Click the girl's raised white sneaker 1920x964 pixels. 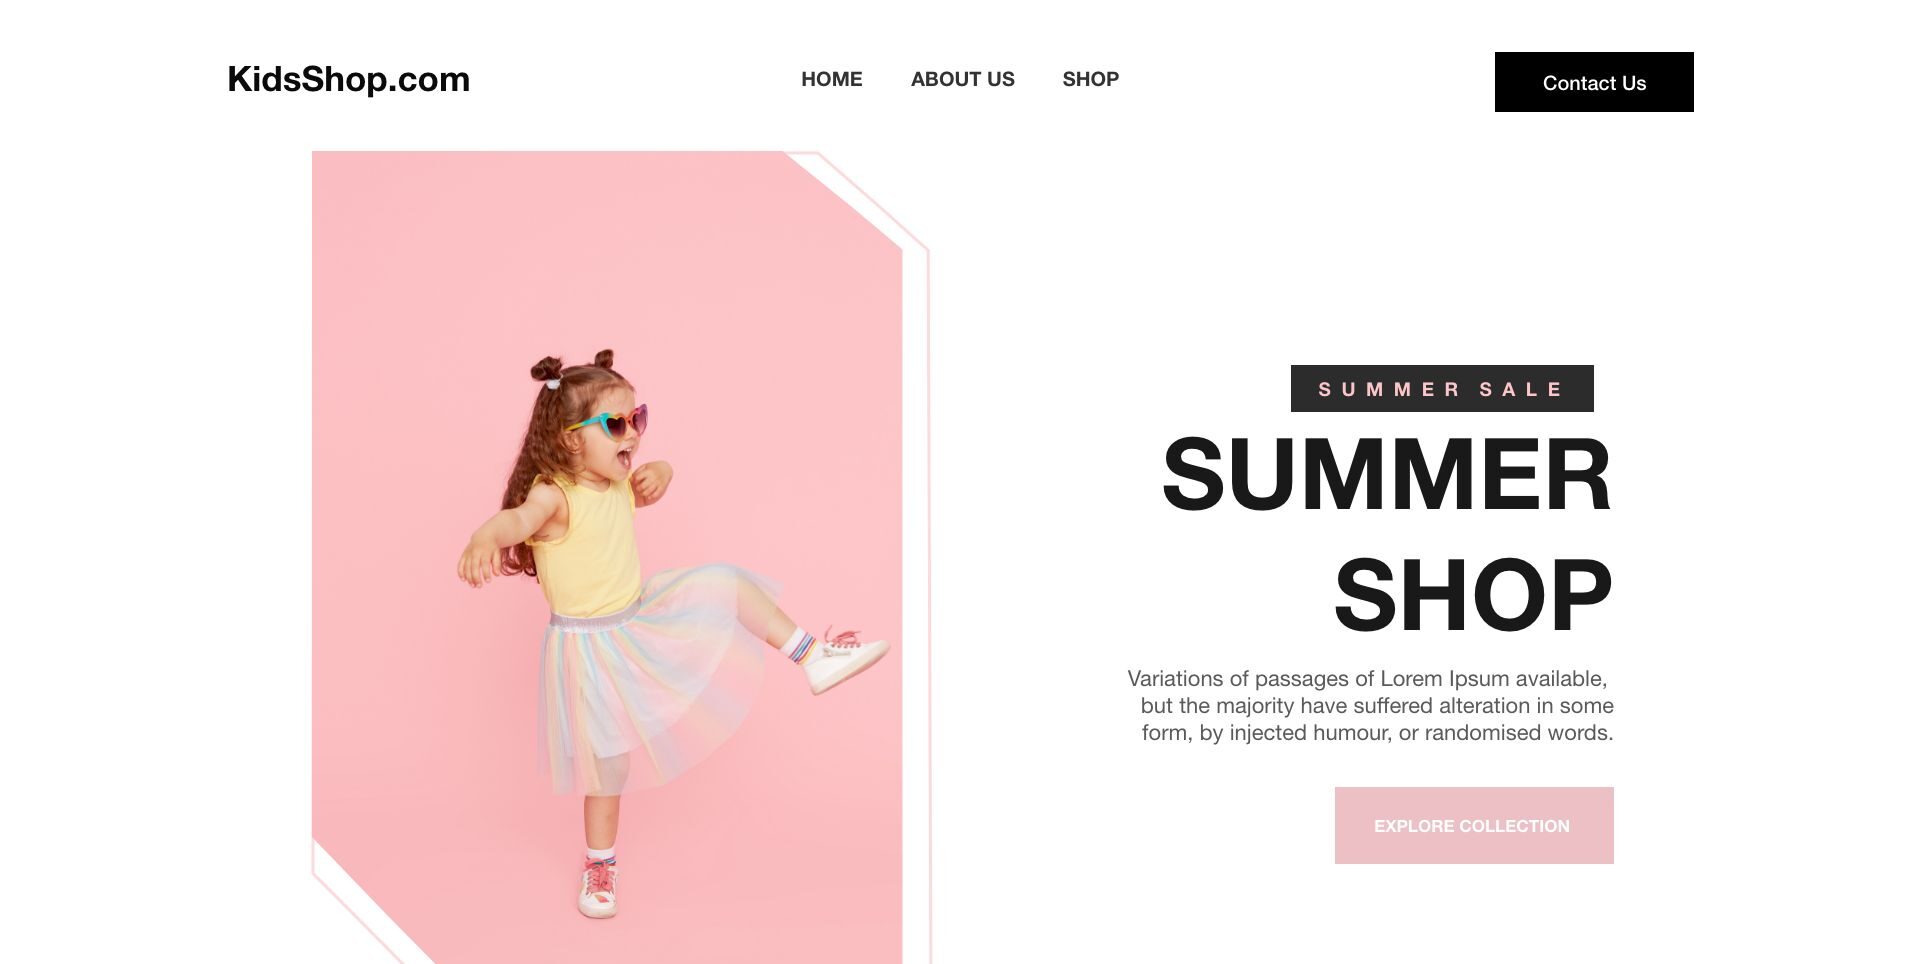[x=845, y=660]
